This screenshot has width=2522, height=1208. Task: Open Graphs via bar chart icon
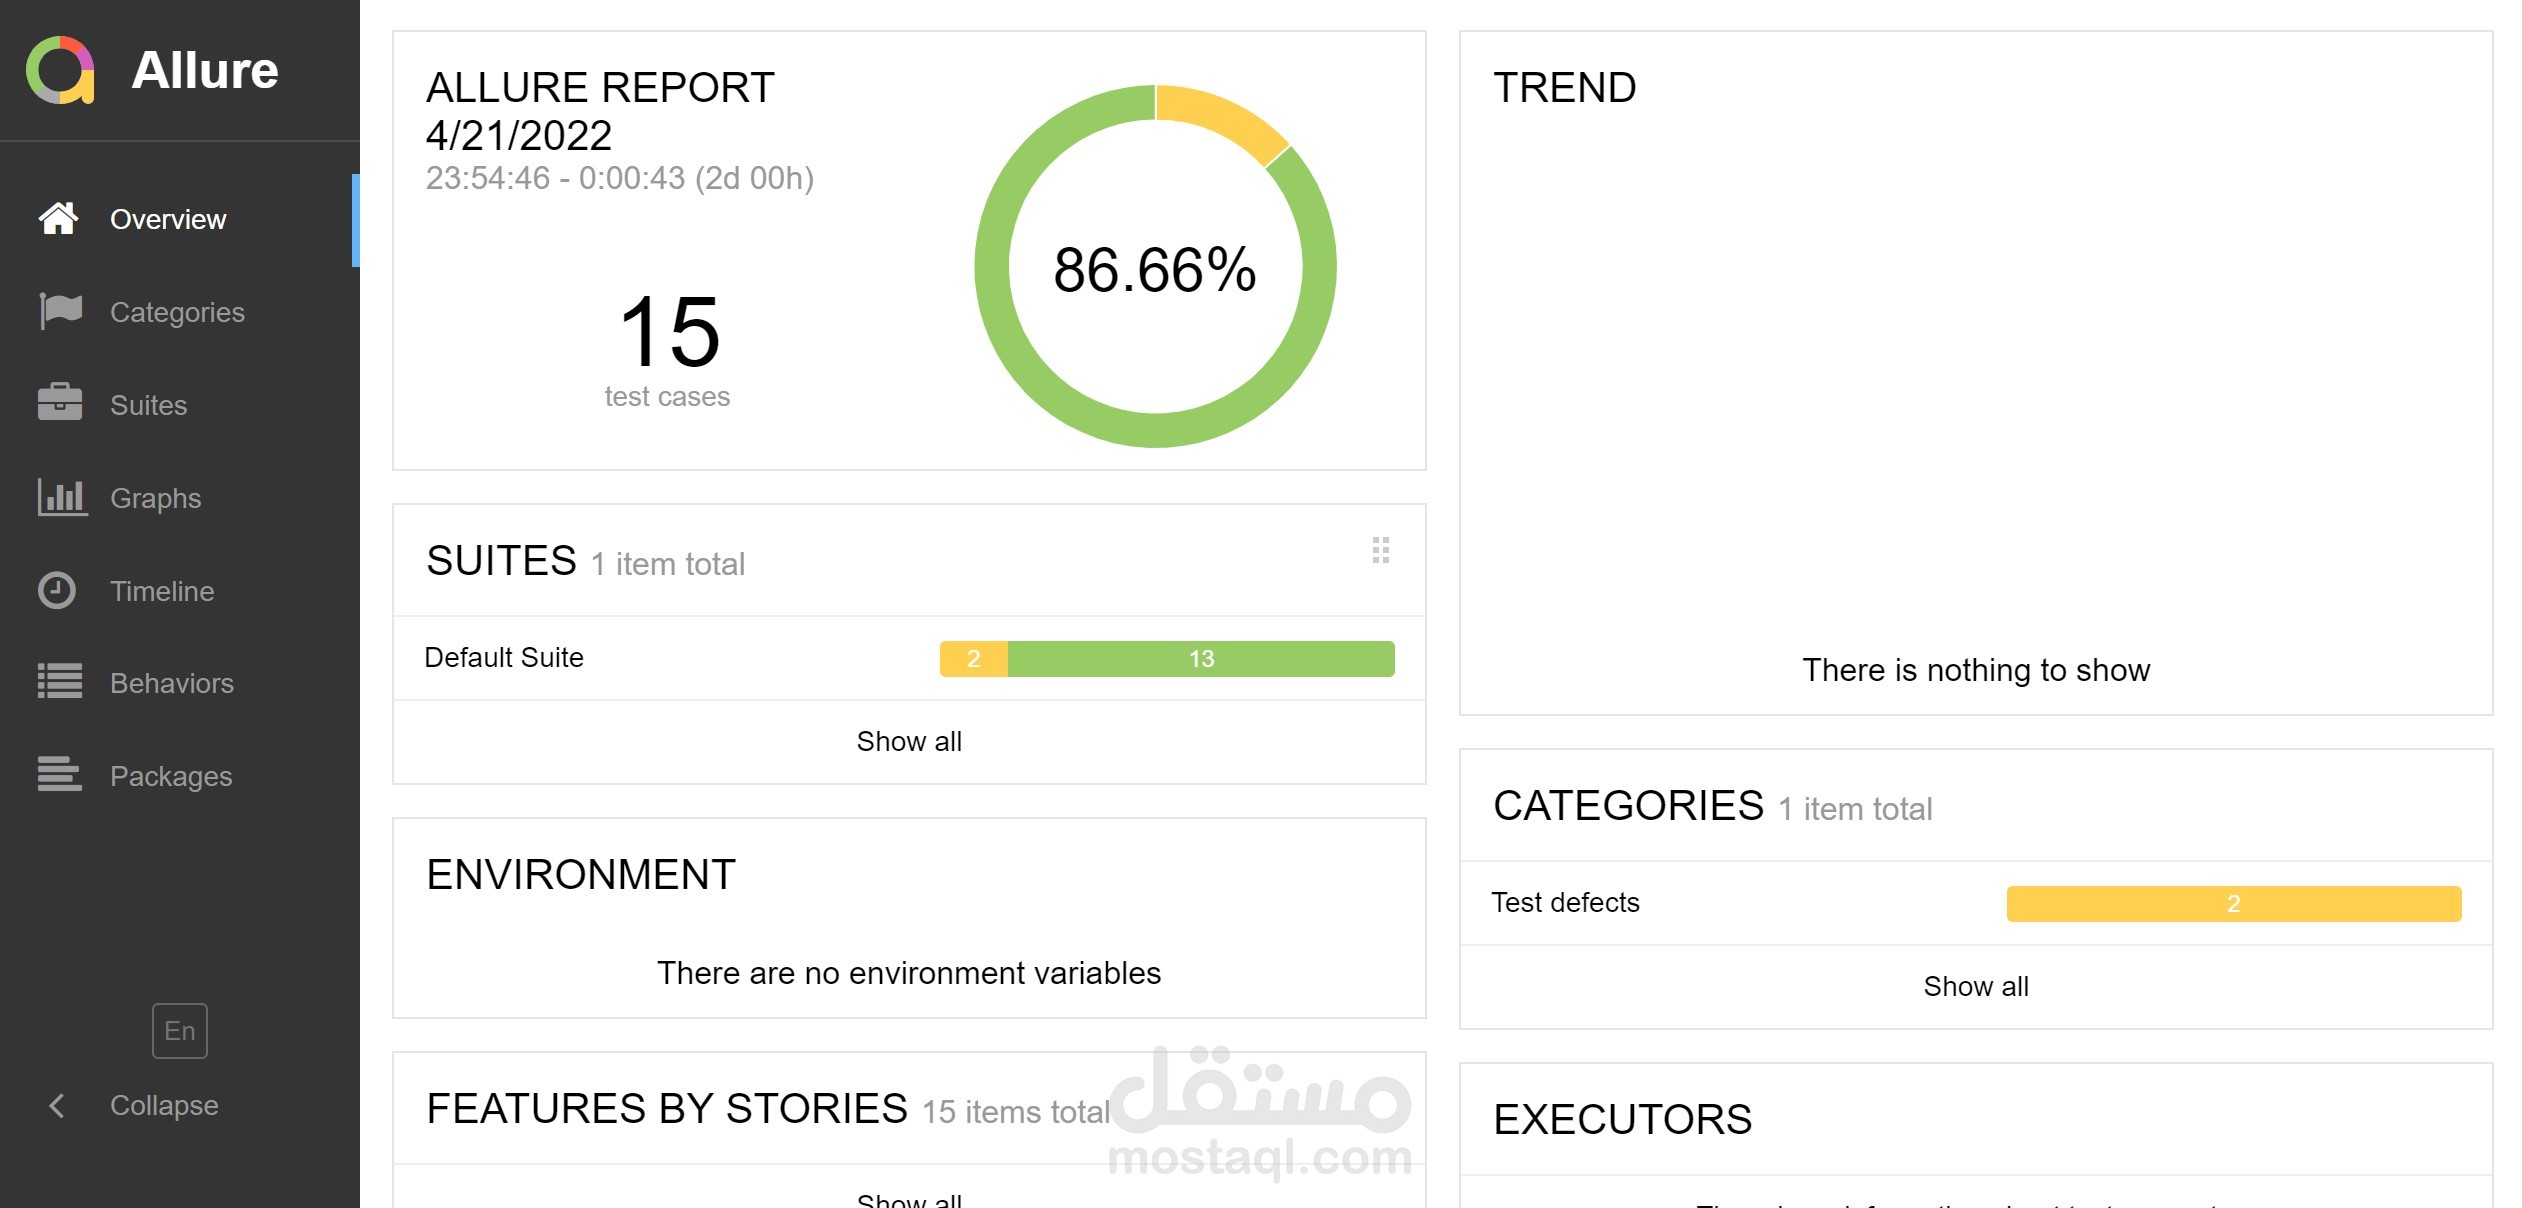tap(61, 497)
